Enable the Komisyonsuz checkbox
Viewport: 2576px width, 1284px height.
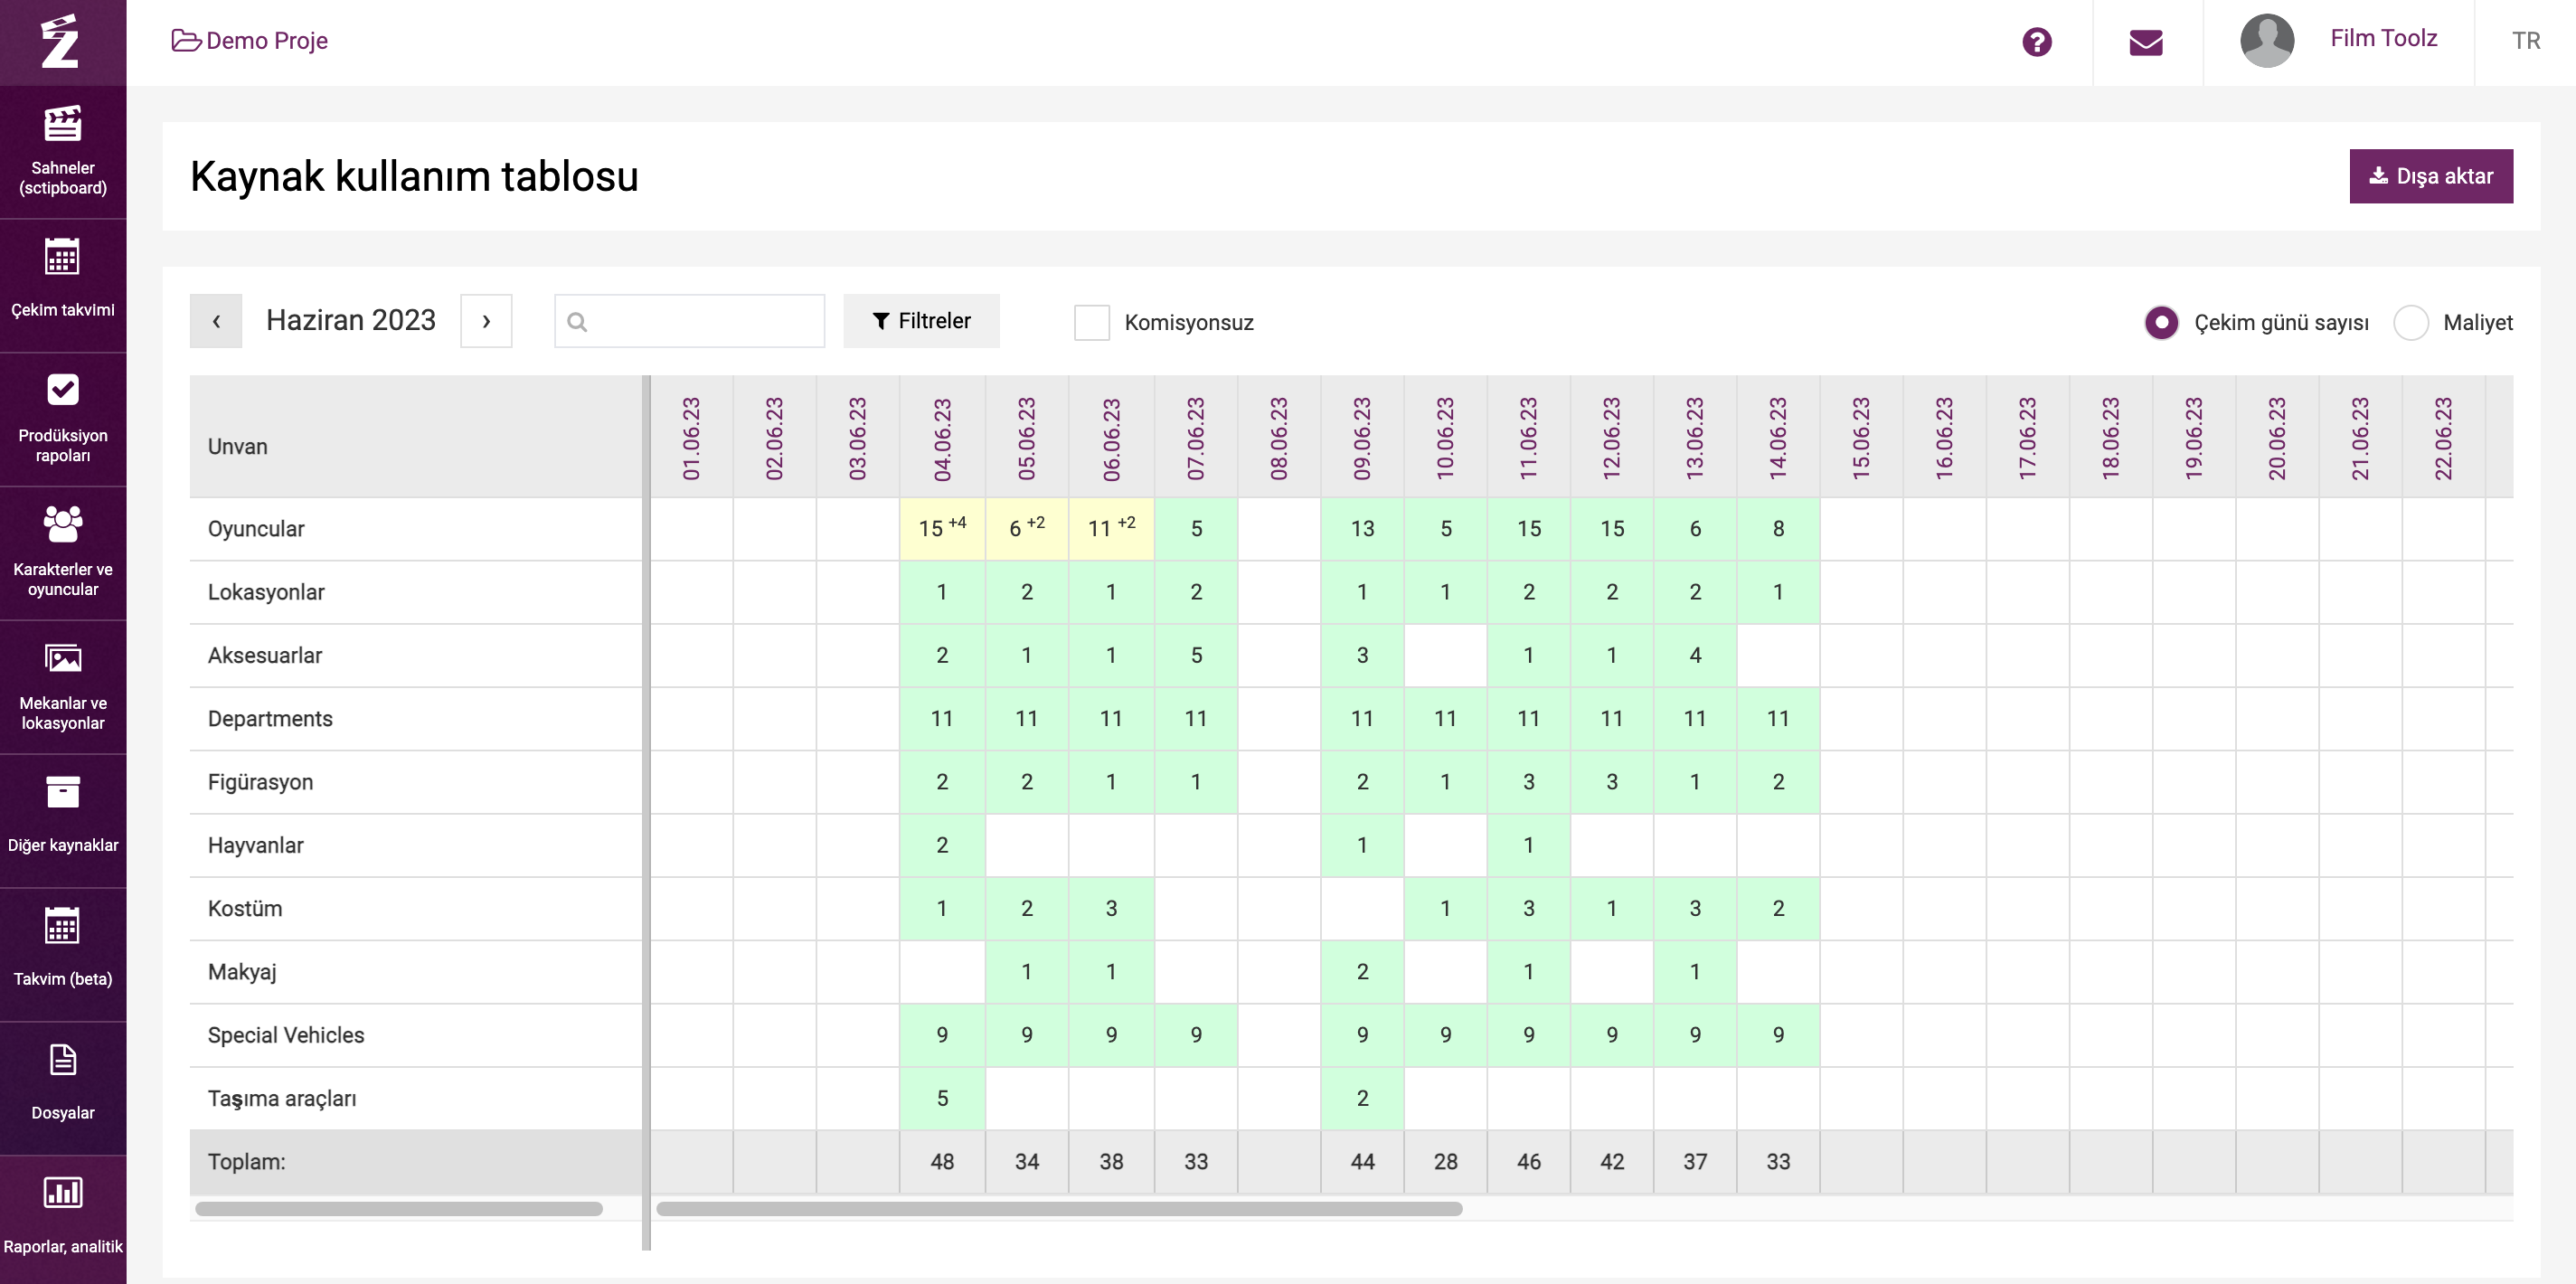pos(1091,323)
